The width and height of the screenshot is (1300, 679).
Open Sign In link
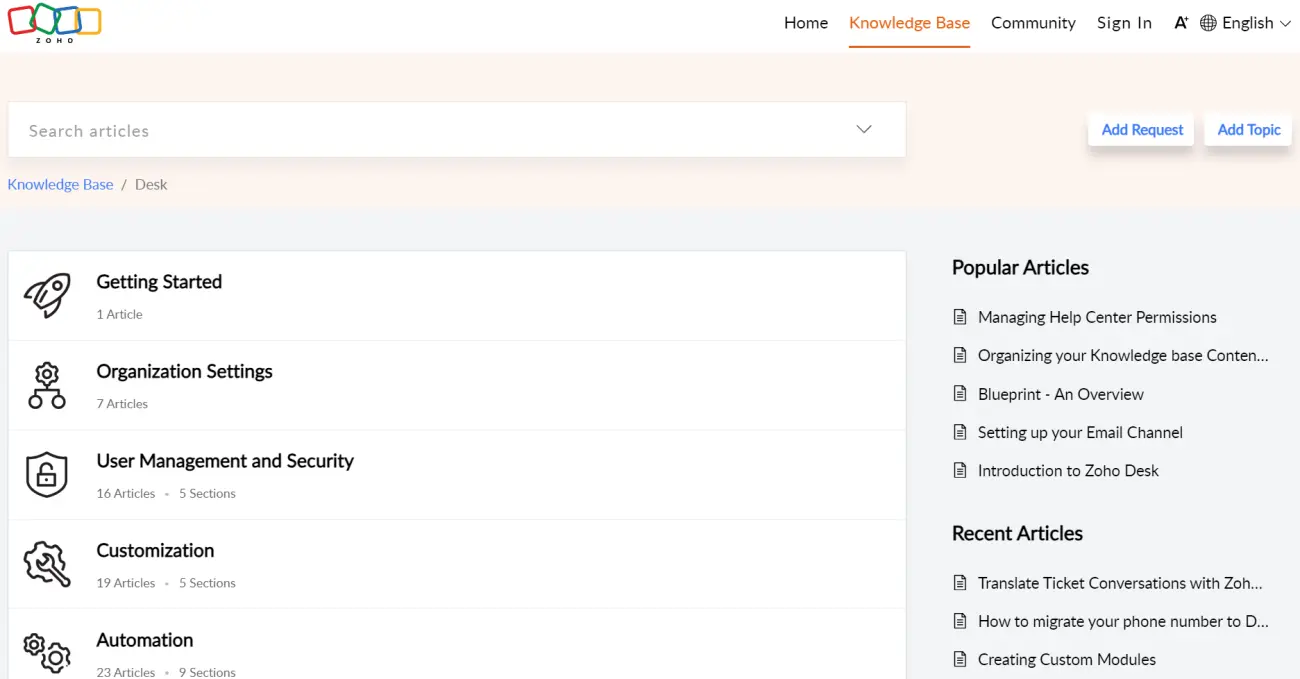1124,23
